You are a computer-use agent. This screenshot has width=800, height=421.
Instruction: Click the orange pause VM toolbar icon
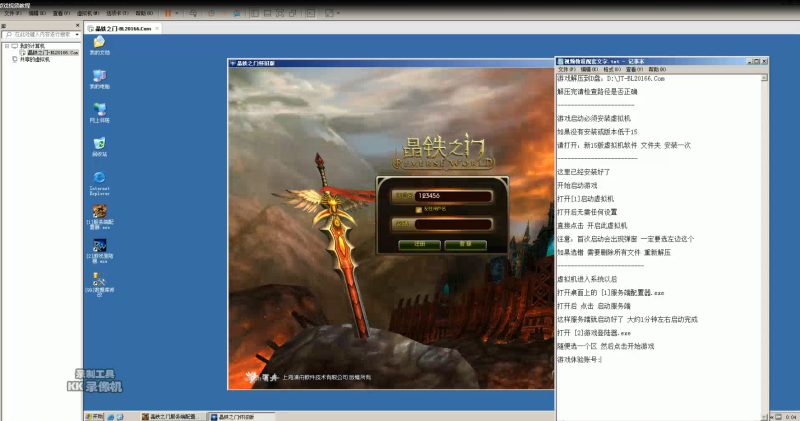pyautogui.click(x=168, y=13)
